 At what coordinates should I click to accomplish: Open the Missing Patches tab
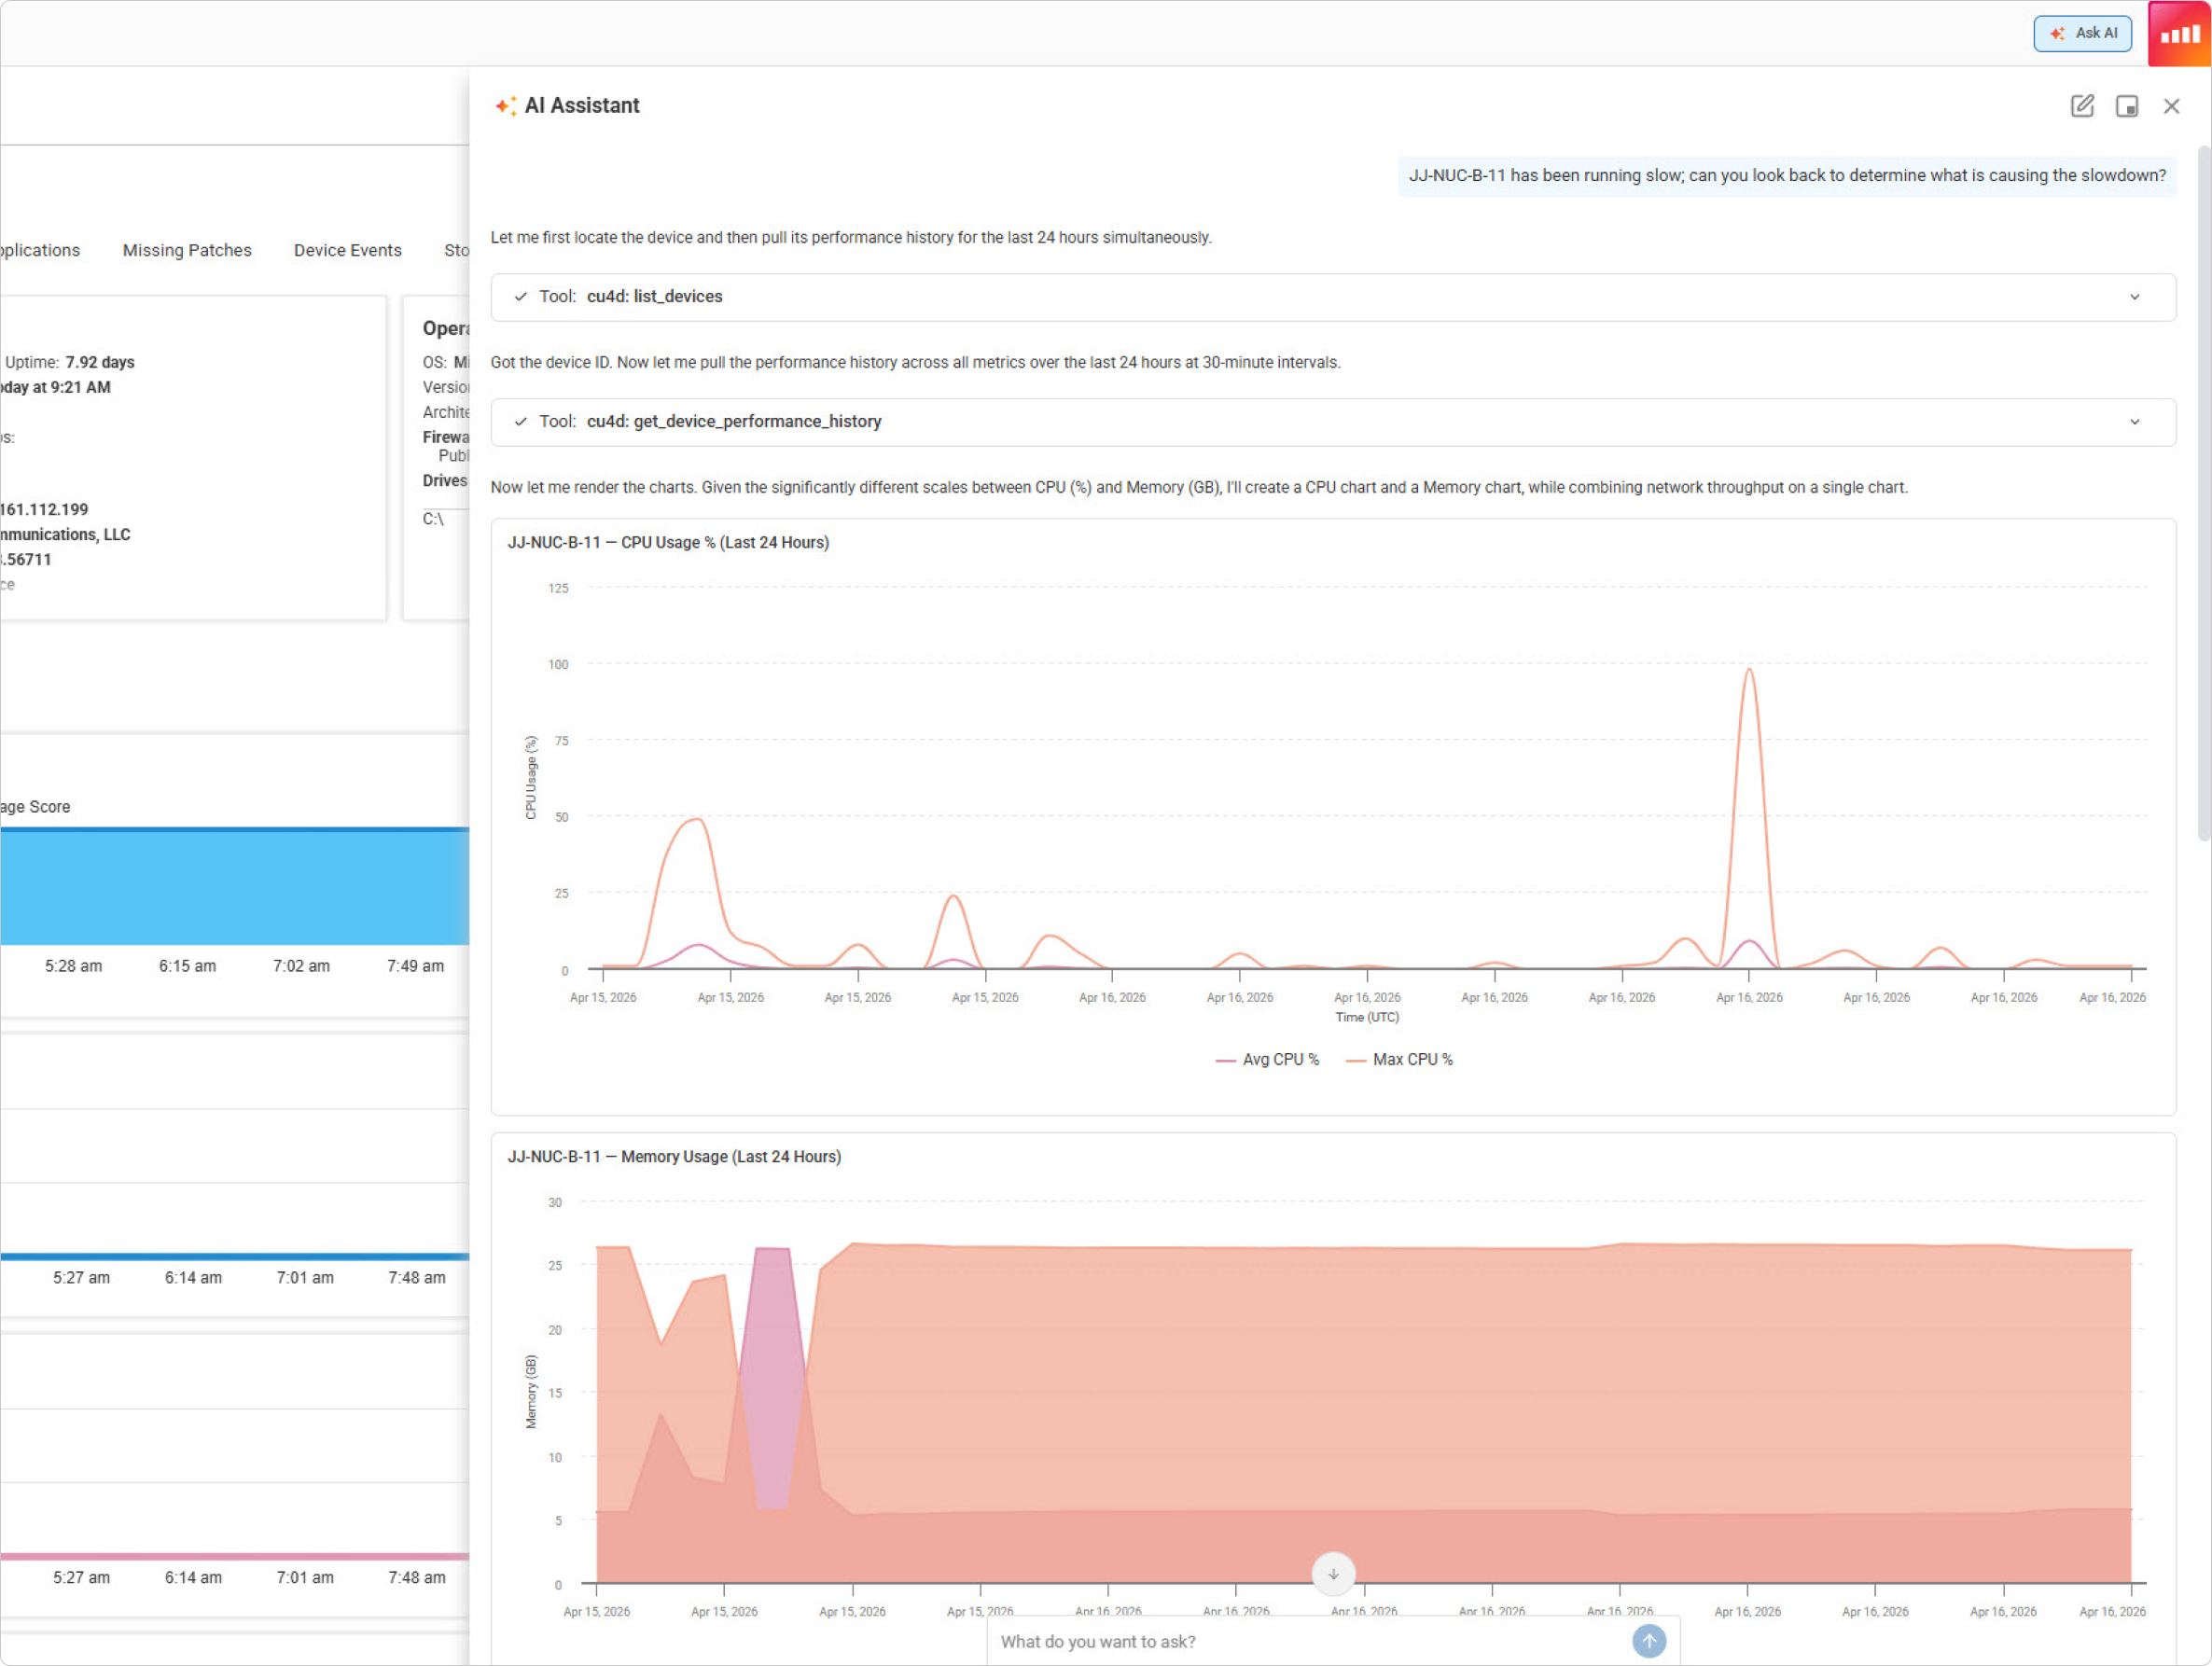pyautogui.click(x=187, y=250)
